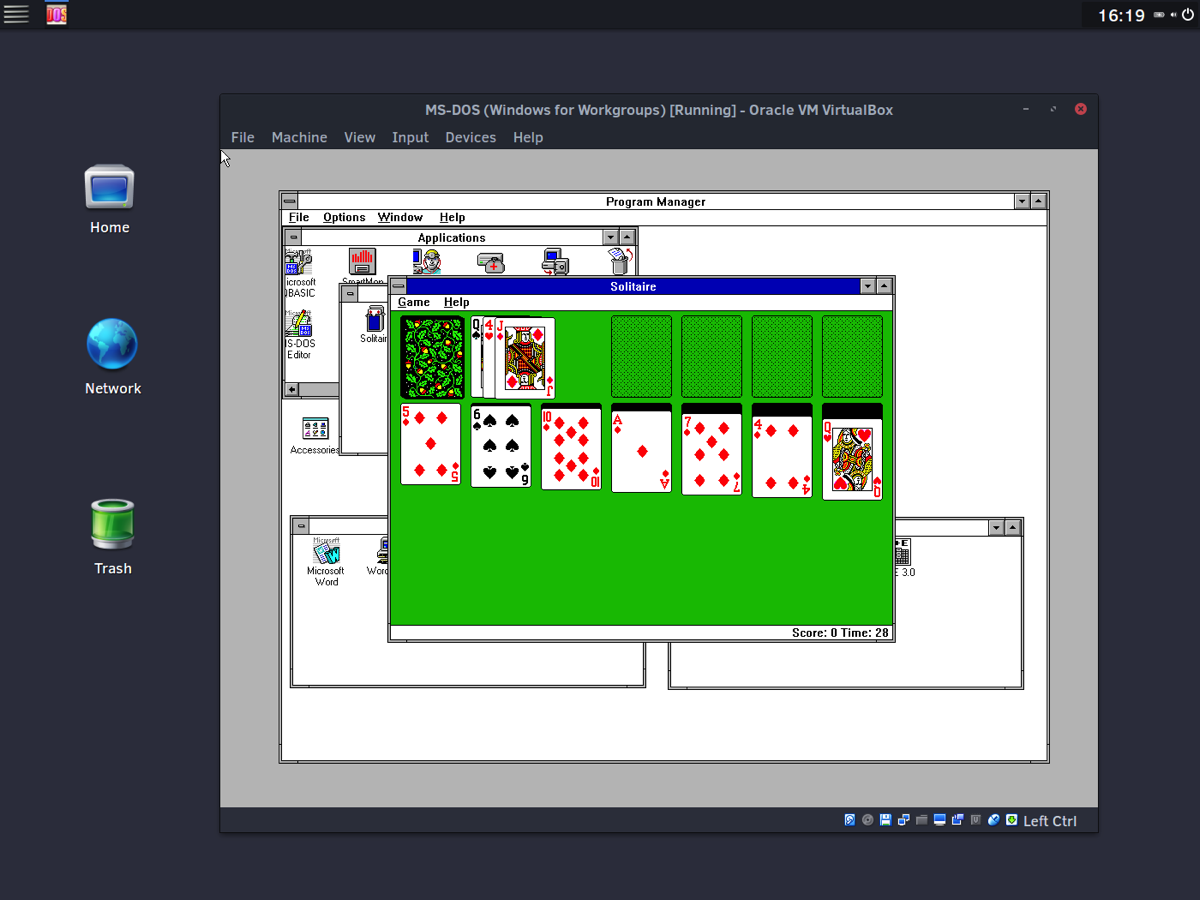The height and width of the screenshot is (900, 1200).
Task: Pick the 5 of diamonds tableau card
Action: tap(431, 444)
